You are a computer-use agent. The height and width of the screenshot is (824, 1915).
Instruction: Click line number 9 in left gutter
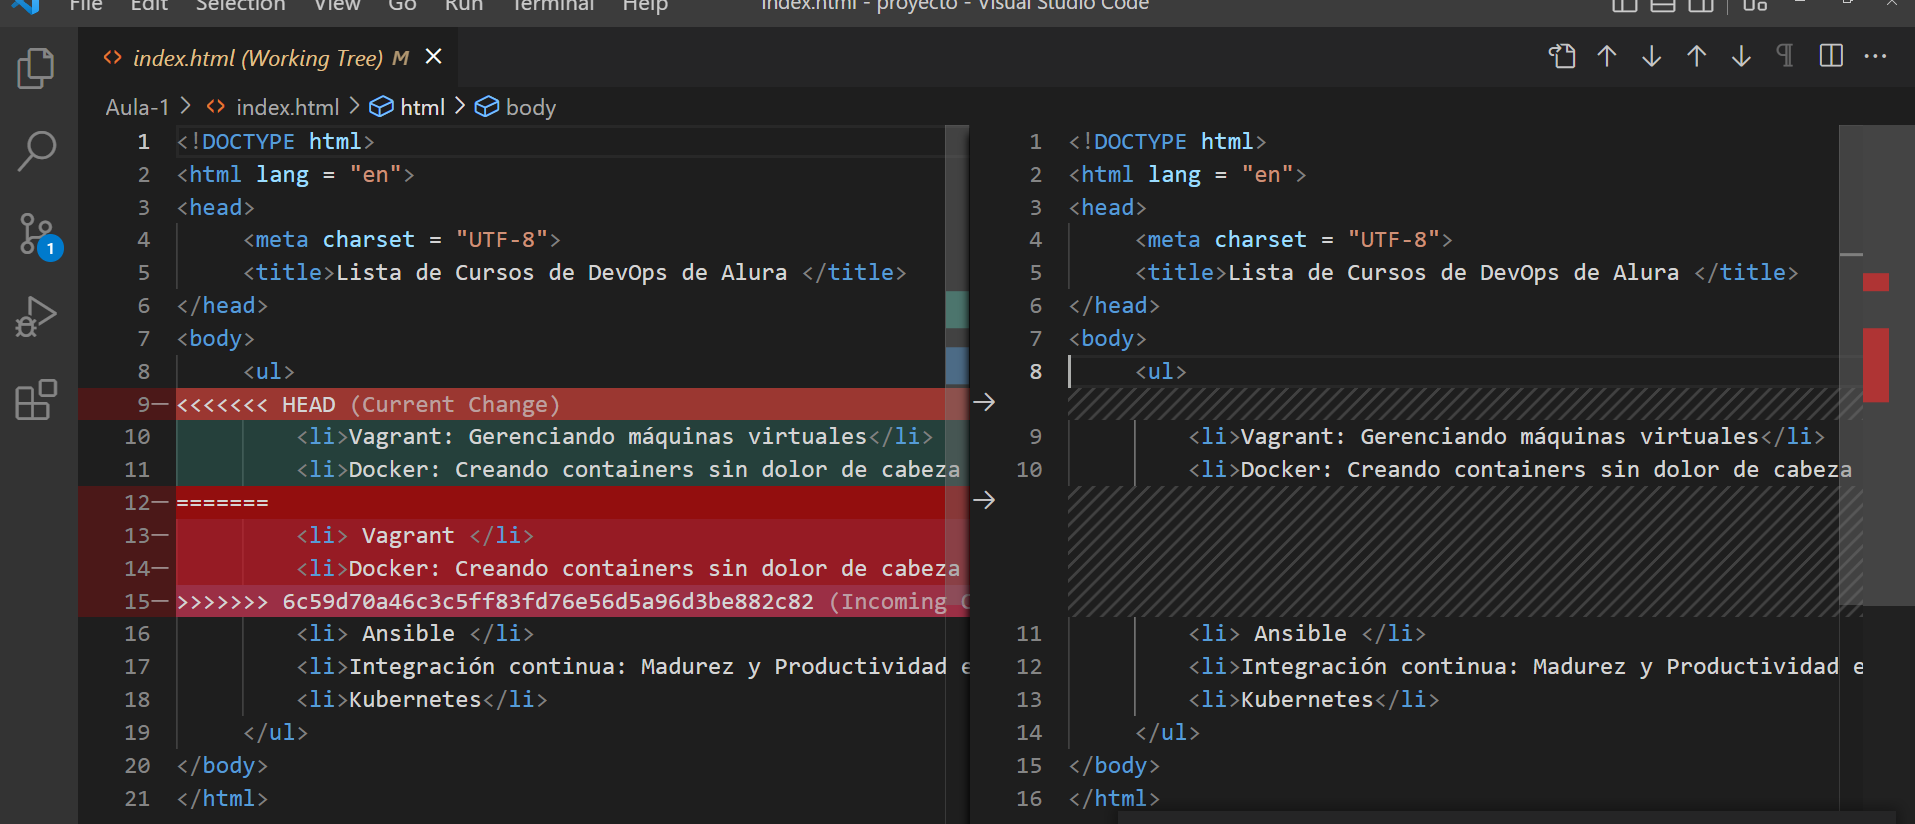144,404
